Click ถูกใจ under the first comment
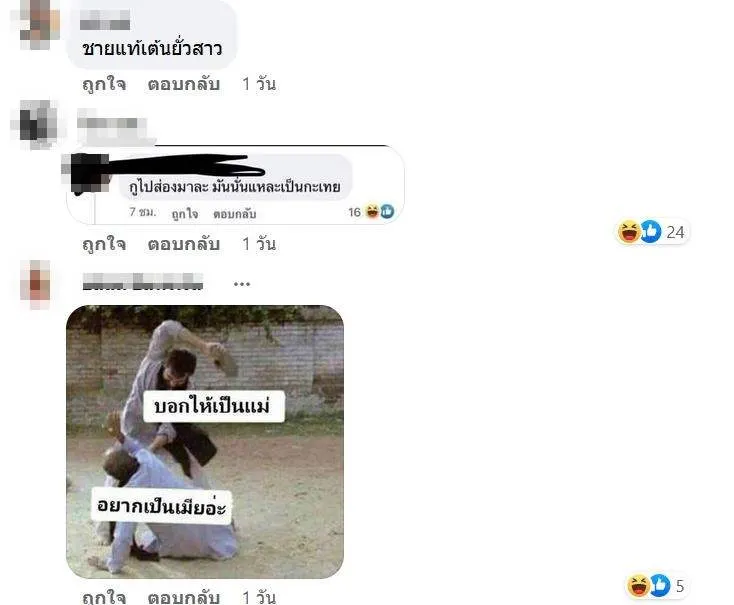The height and width of the screenshot is (605, 734). [104, 84]
